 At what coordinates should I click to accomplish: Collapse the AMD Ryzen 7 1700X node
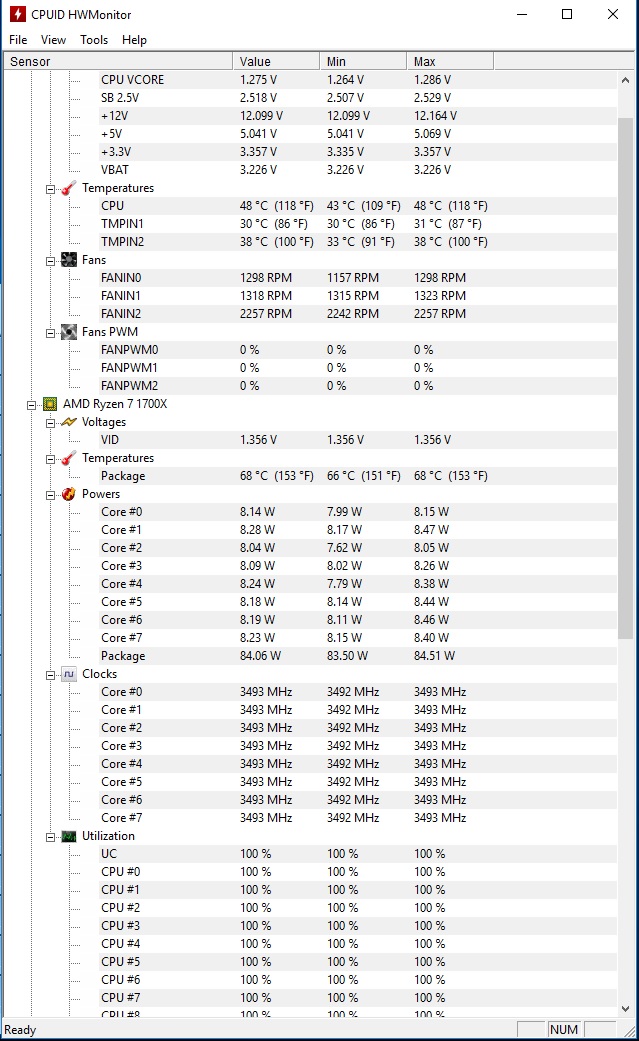tap(31, 405)
